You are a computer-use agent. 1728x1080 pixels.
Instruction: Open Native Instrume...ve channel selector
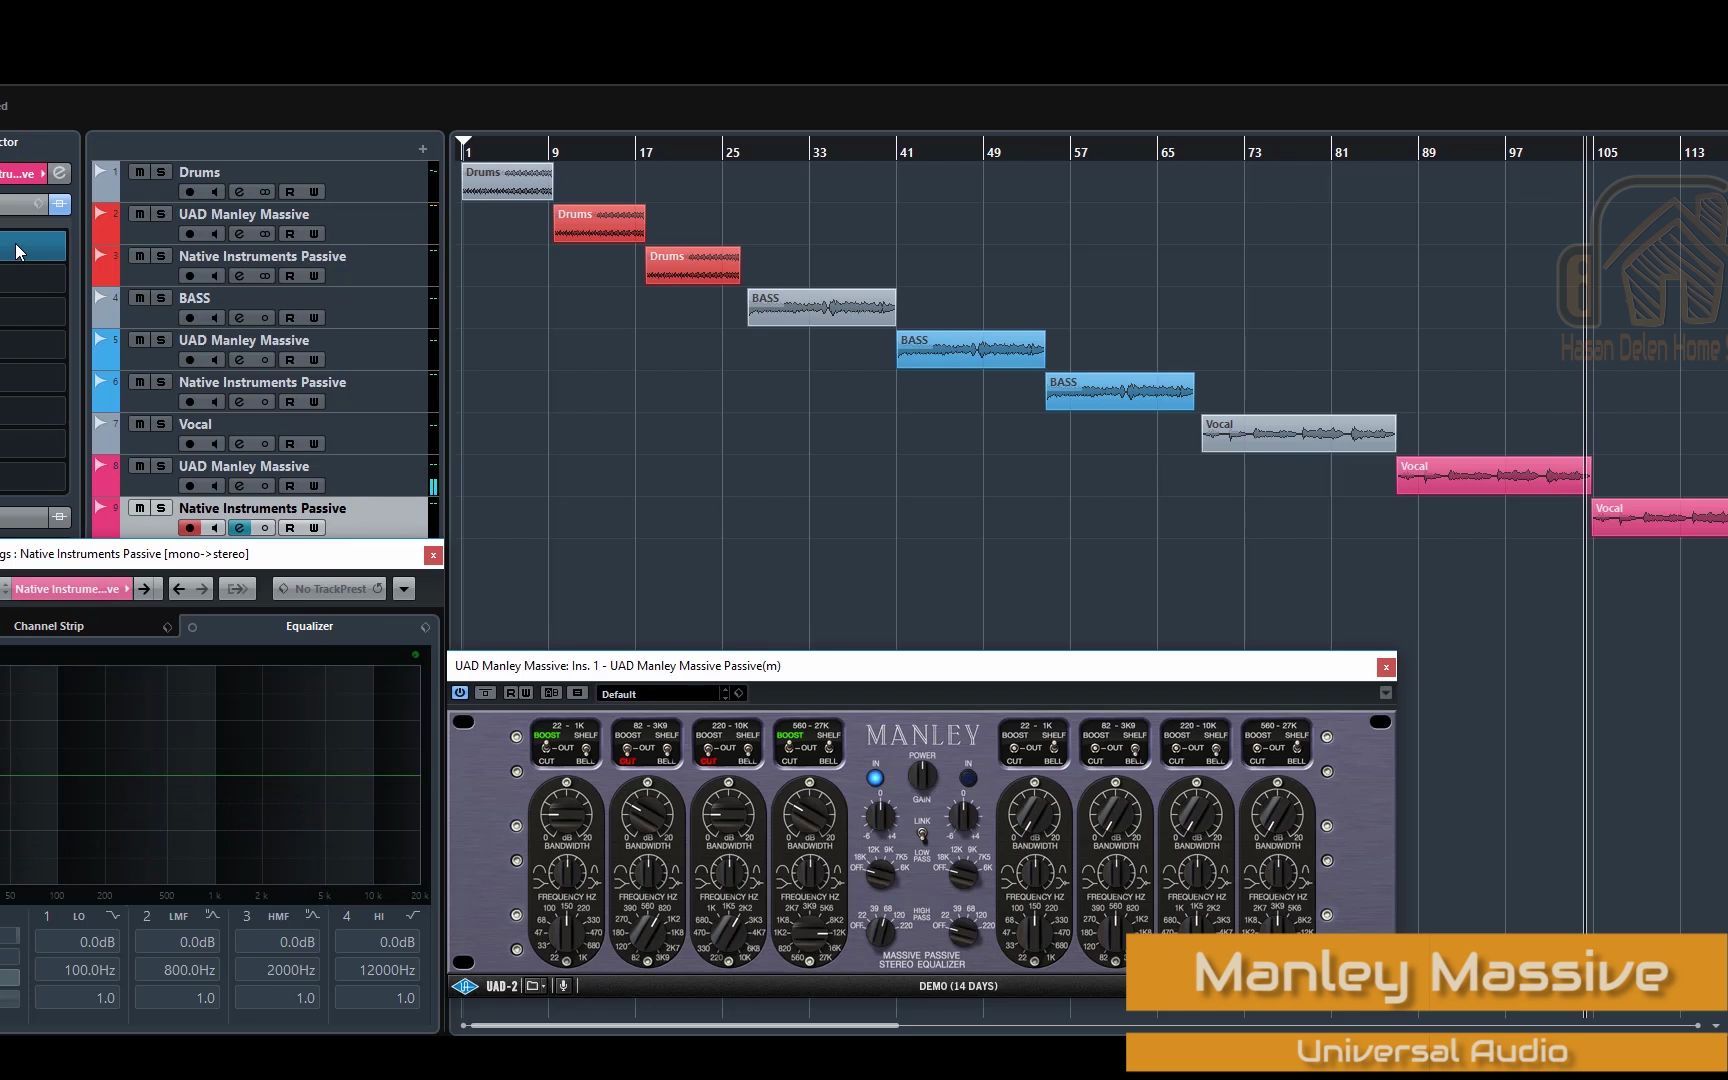70,589
